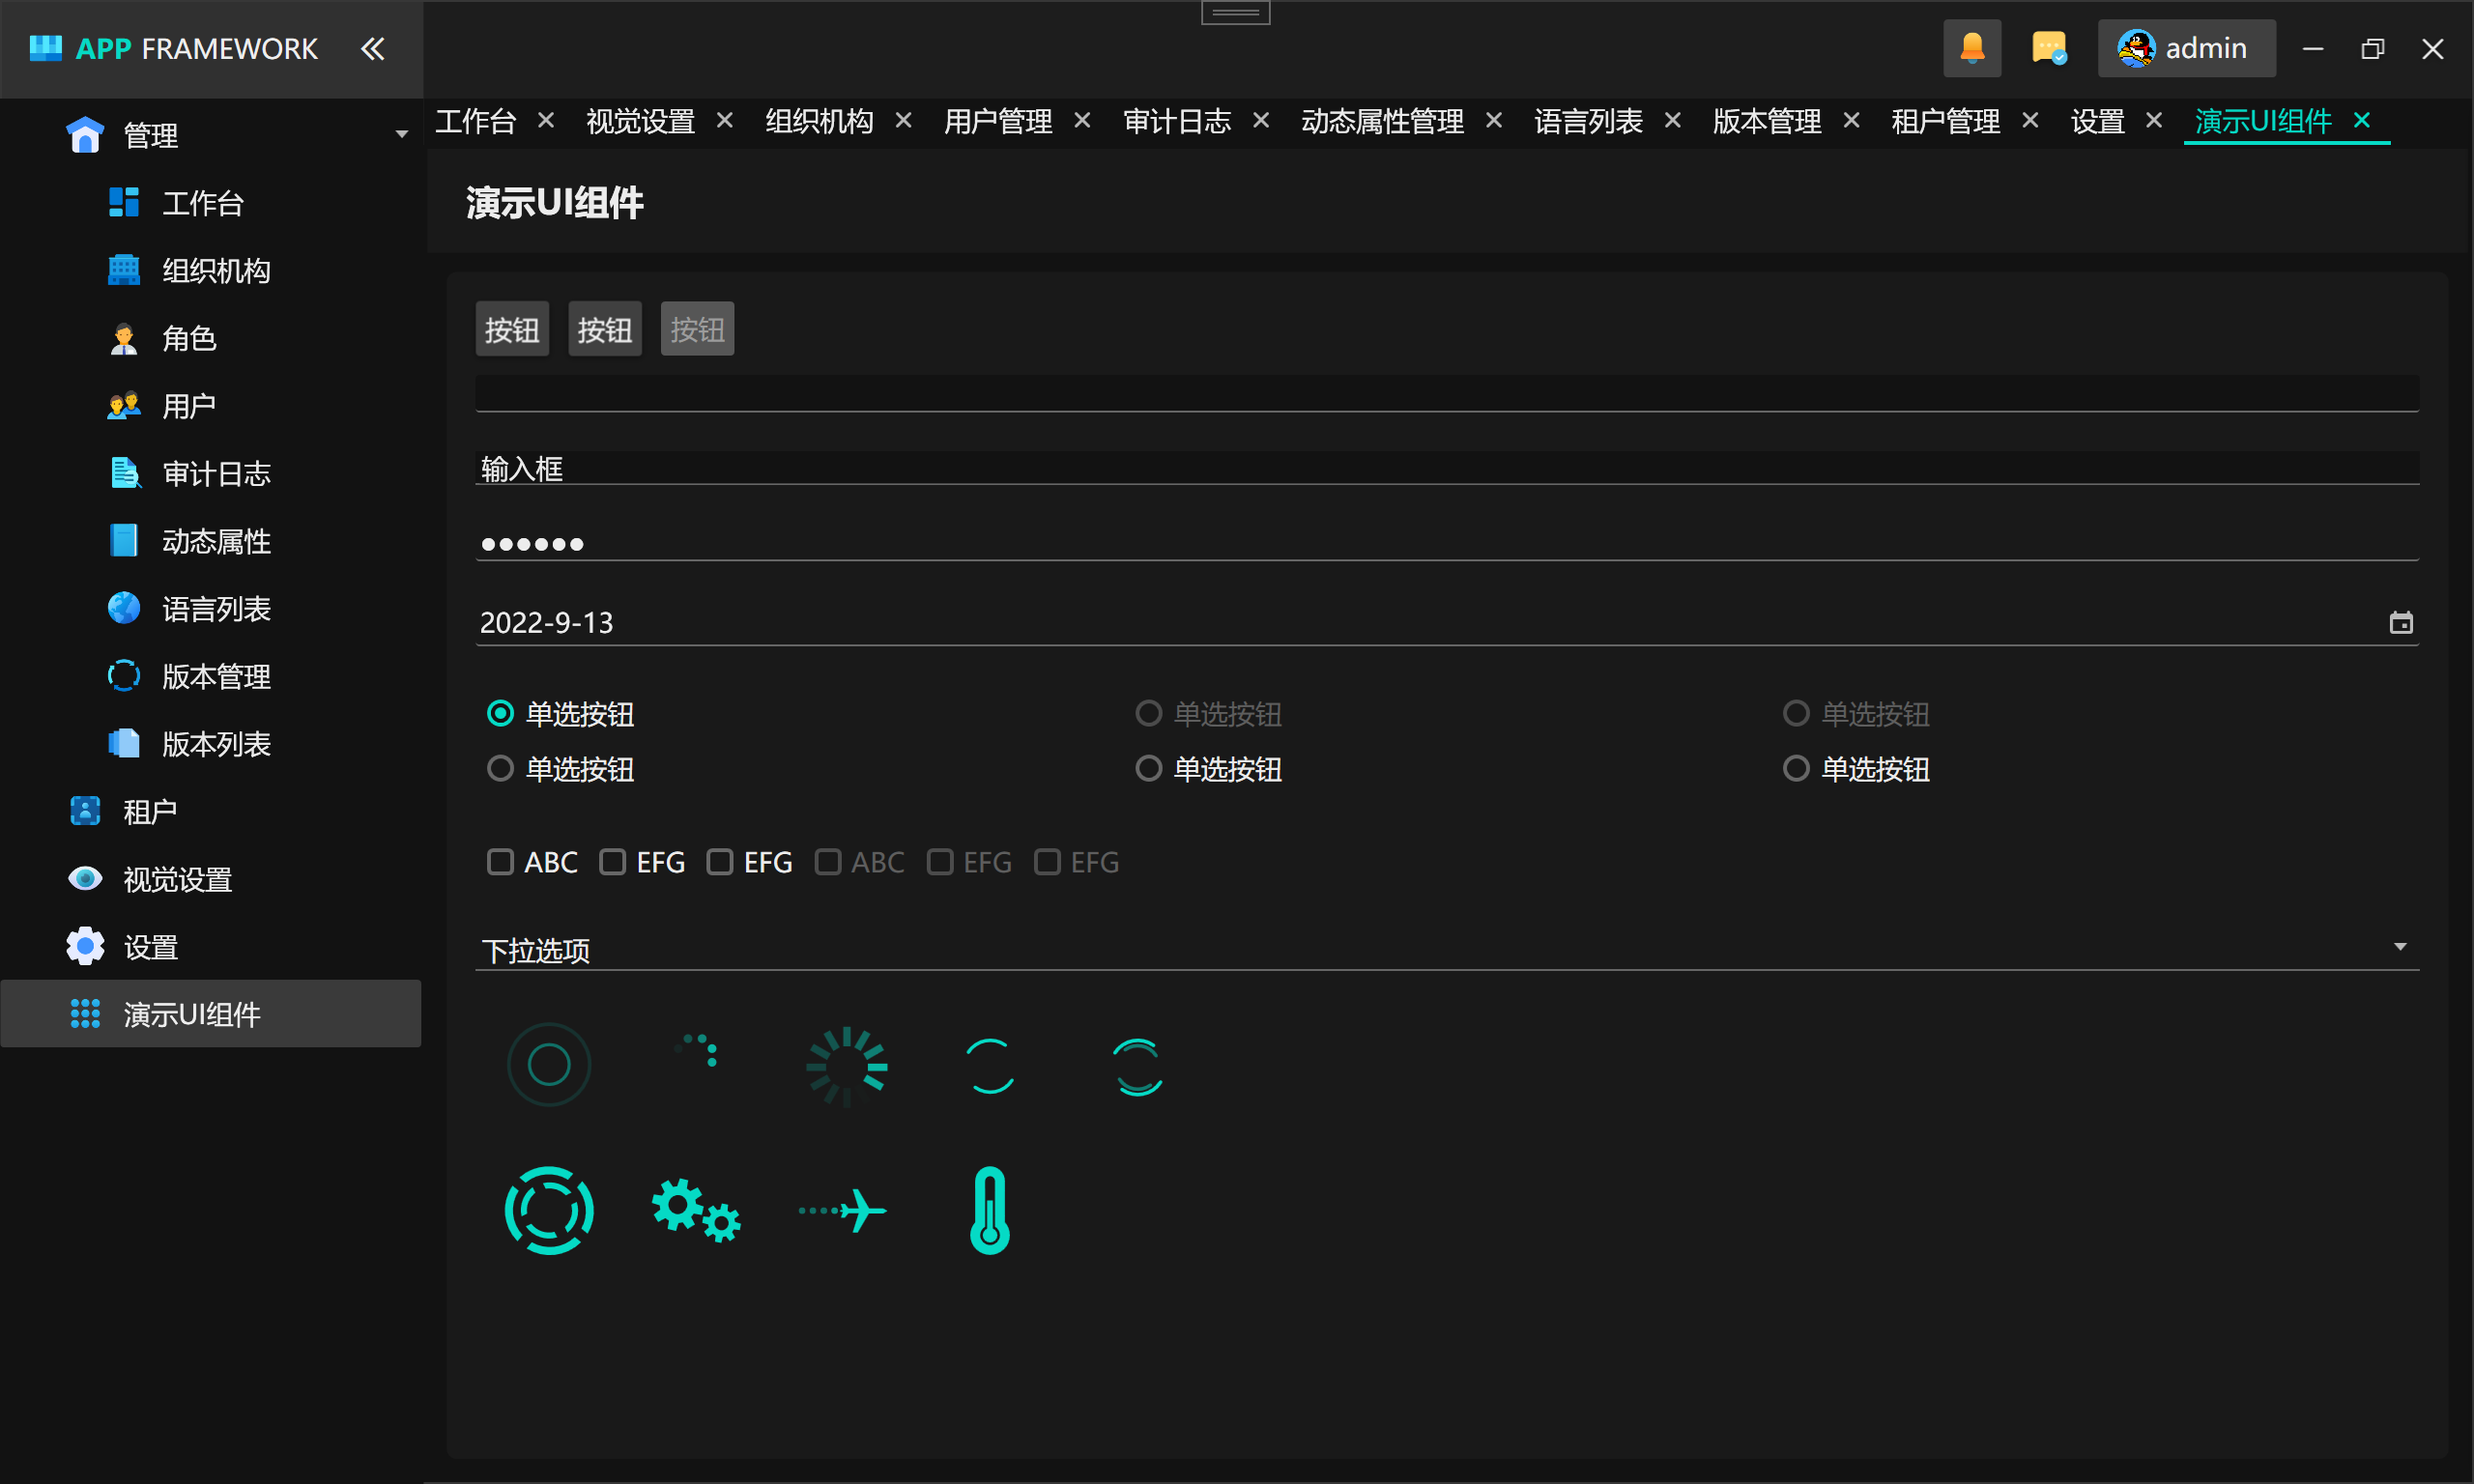Click the circular progress ring spinner
The height and width of the screenshot is (1484, 2474).
[549, 1064]
